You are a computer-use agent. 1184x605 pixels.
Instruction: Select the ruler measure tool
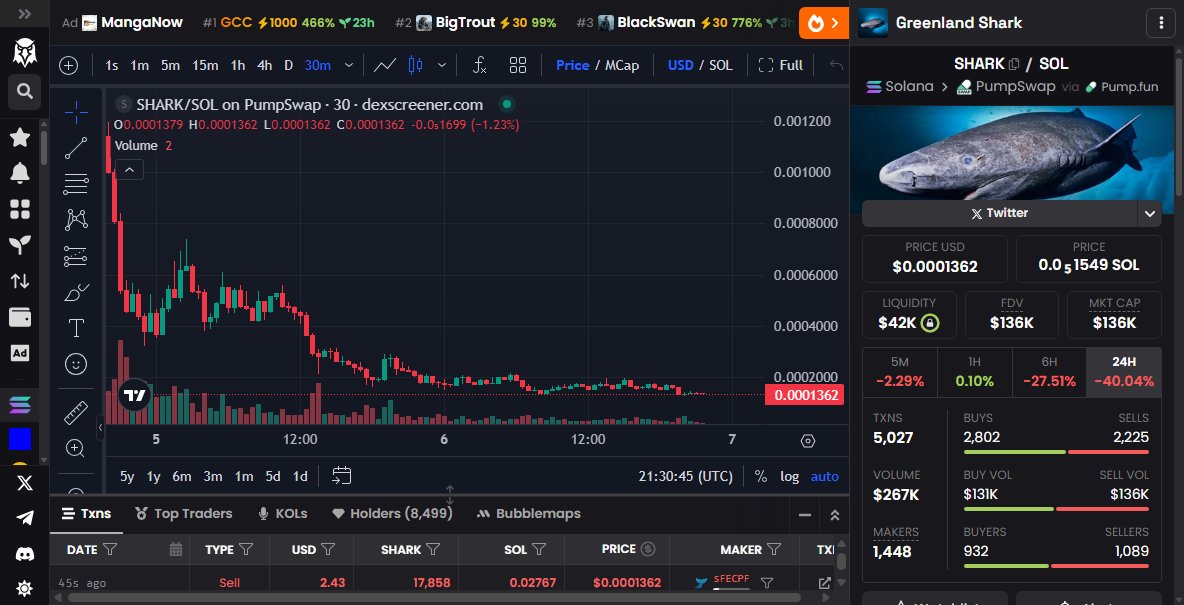coord(76,413)
